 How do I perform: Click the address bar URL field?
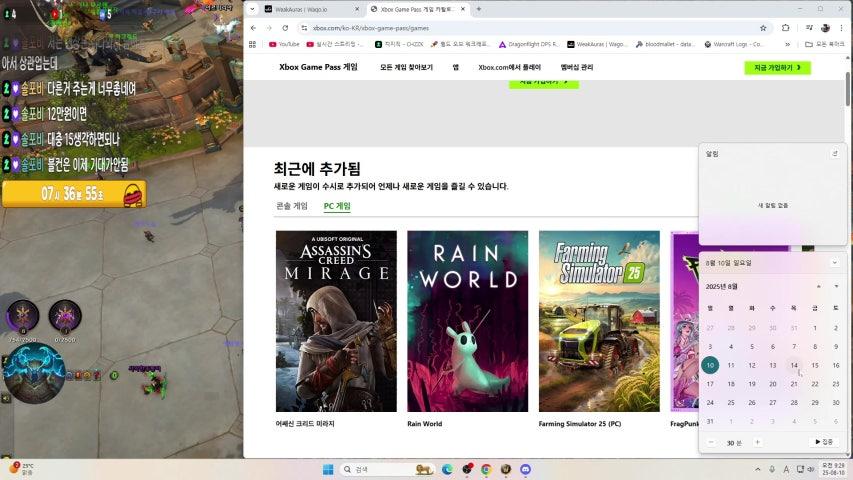[533, 28]
